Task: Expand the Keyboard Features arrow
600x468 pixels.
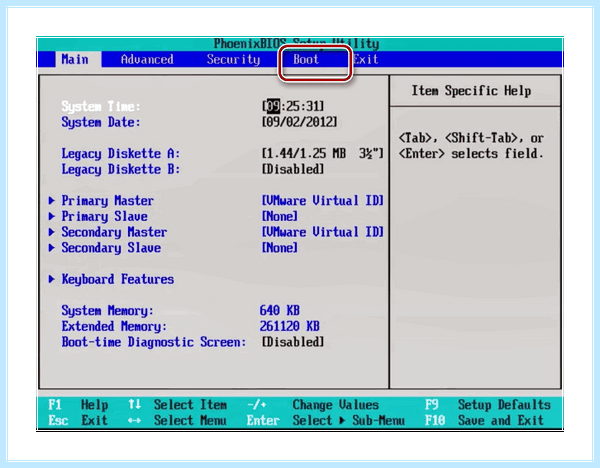Action: [52, 279]
